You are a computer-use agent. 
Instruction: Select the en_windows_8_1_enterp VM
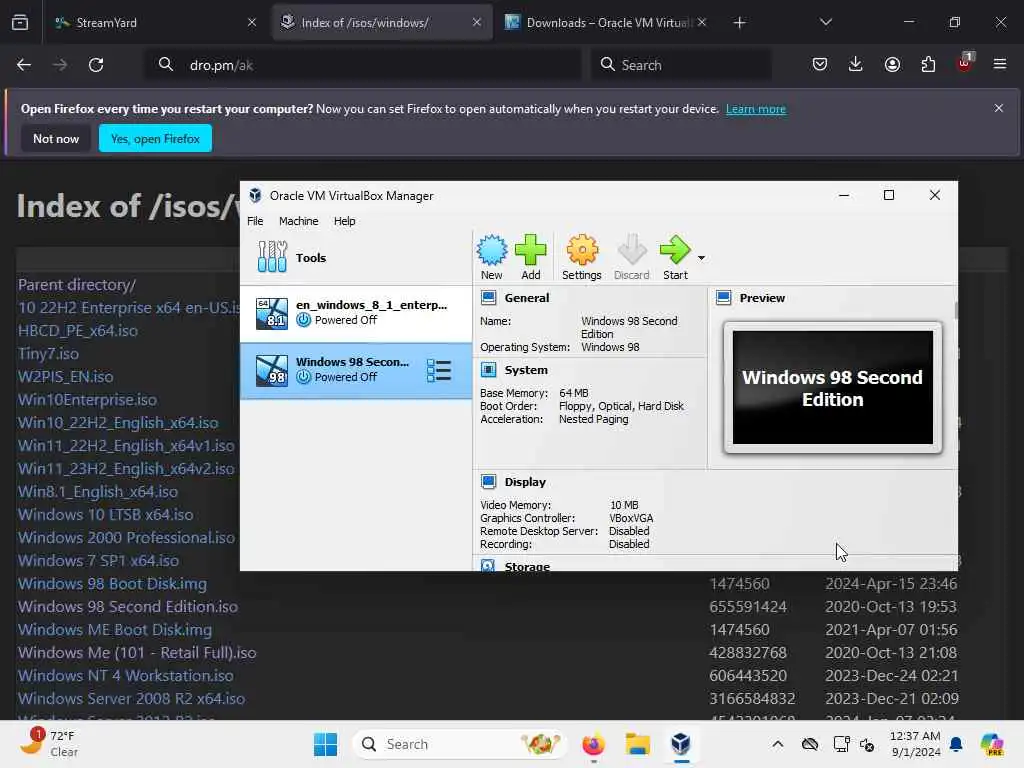point(356,313)
